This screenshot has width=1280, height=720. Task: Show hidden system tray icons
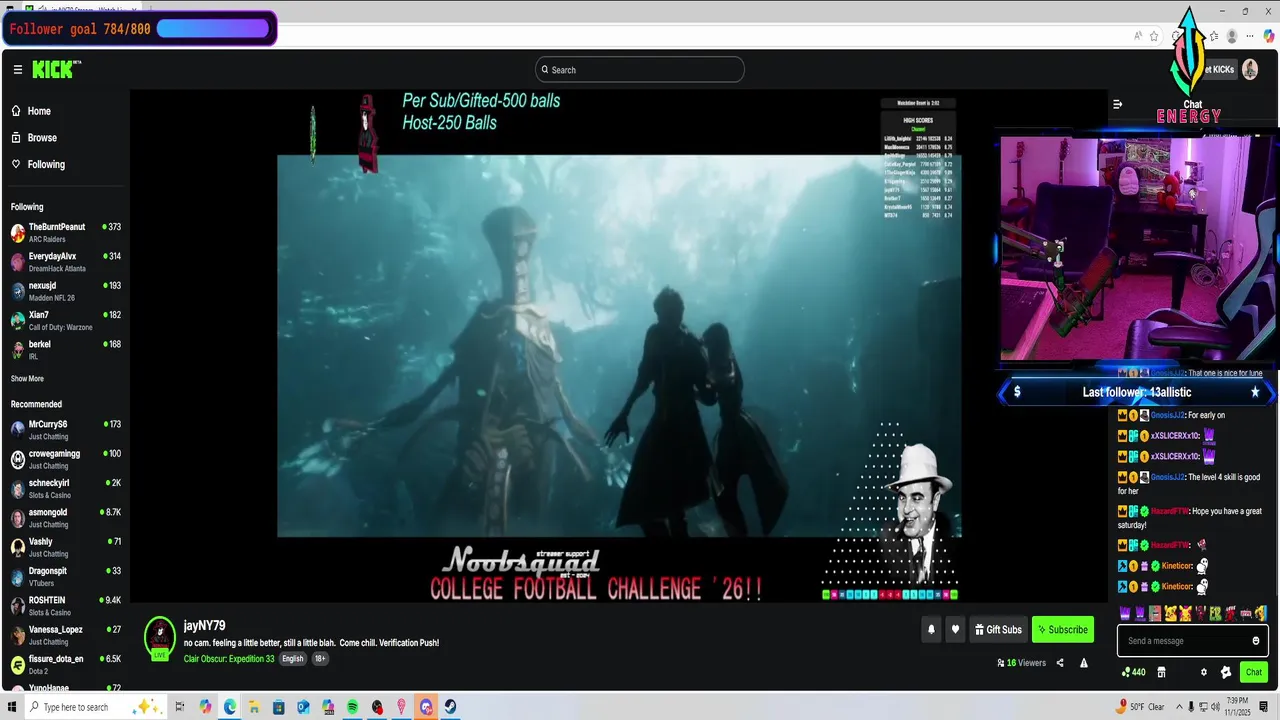(1179, 707)
